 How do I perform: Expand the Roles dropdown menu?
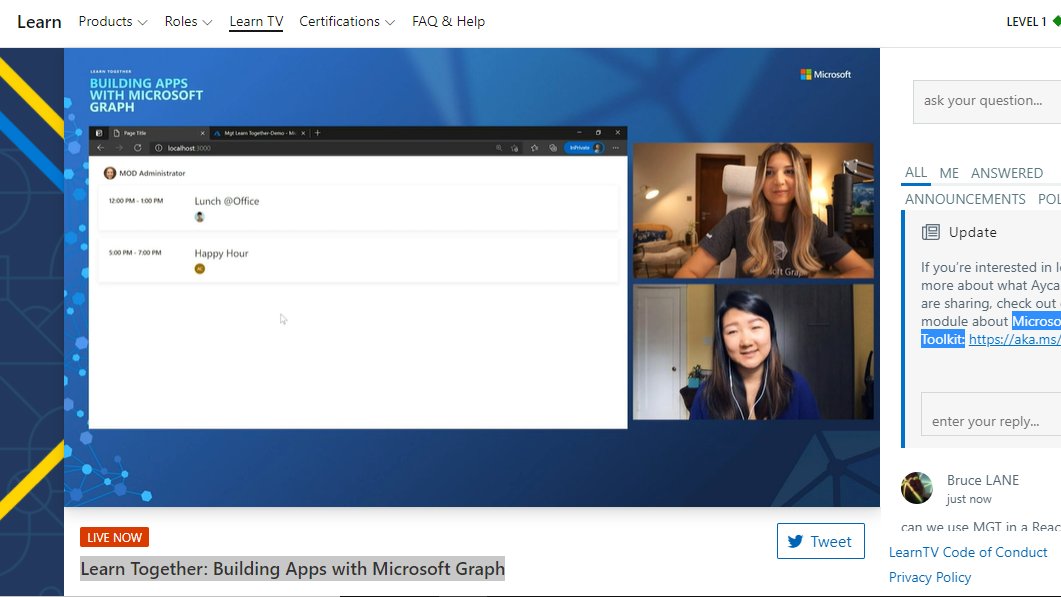tap(188, 22)
